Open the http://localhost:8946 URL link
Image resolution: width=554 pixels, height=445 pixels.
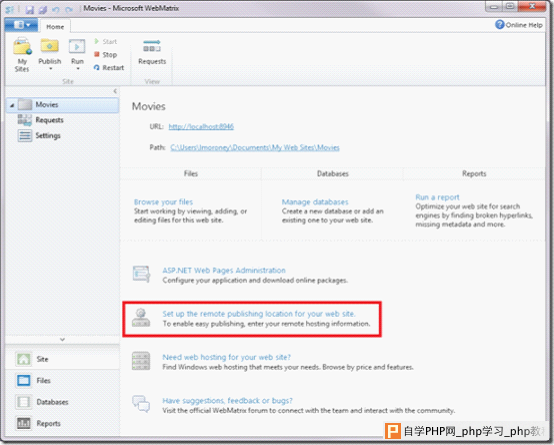(x=201, y=127)
